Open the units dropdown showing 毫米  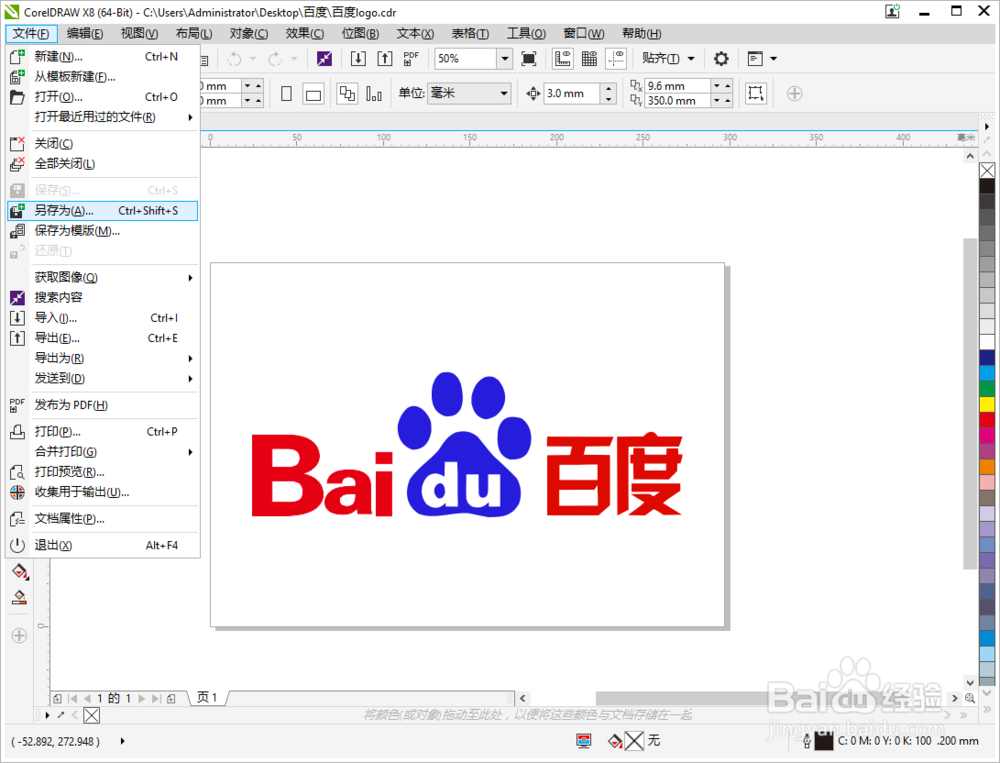(x=468, y=93)
